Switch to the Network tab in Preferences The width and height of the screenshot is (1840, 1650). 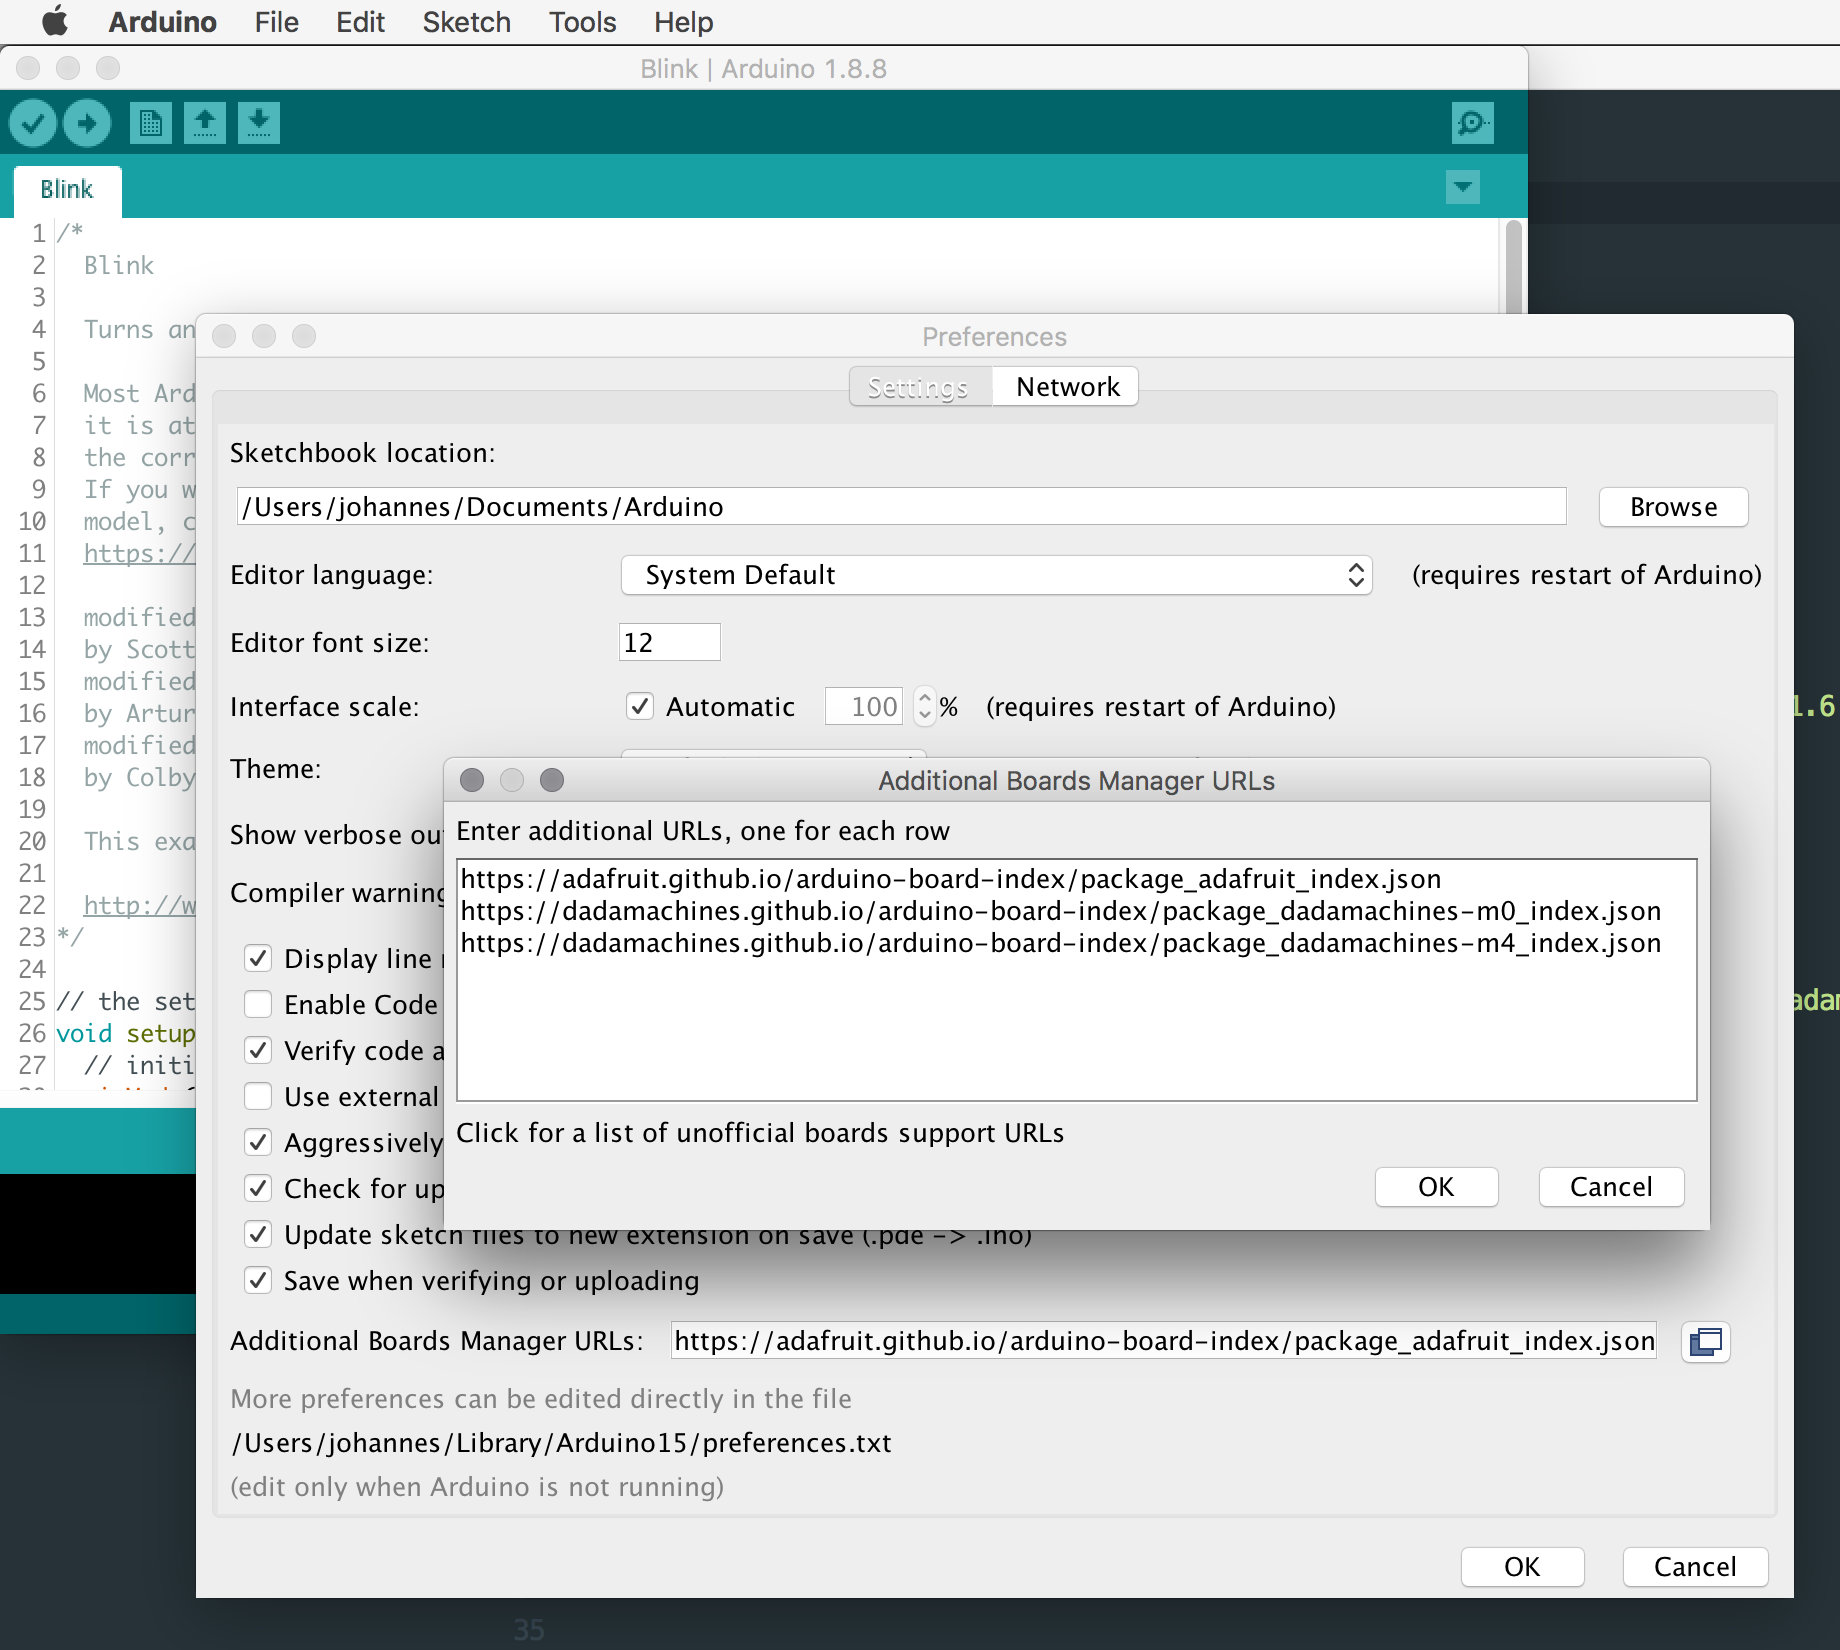[1067, 387]
